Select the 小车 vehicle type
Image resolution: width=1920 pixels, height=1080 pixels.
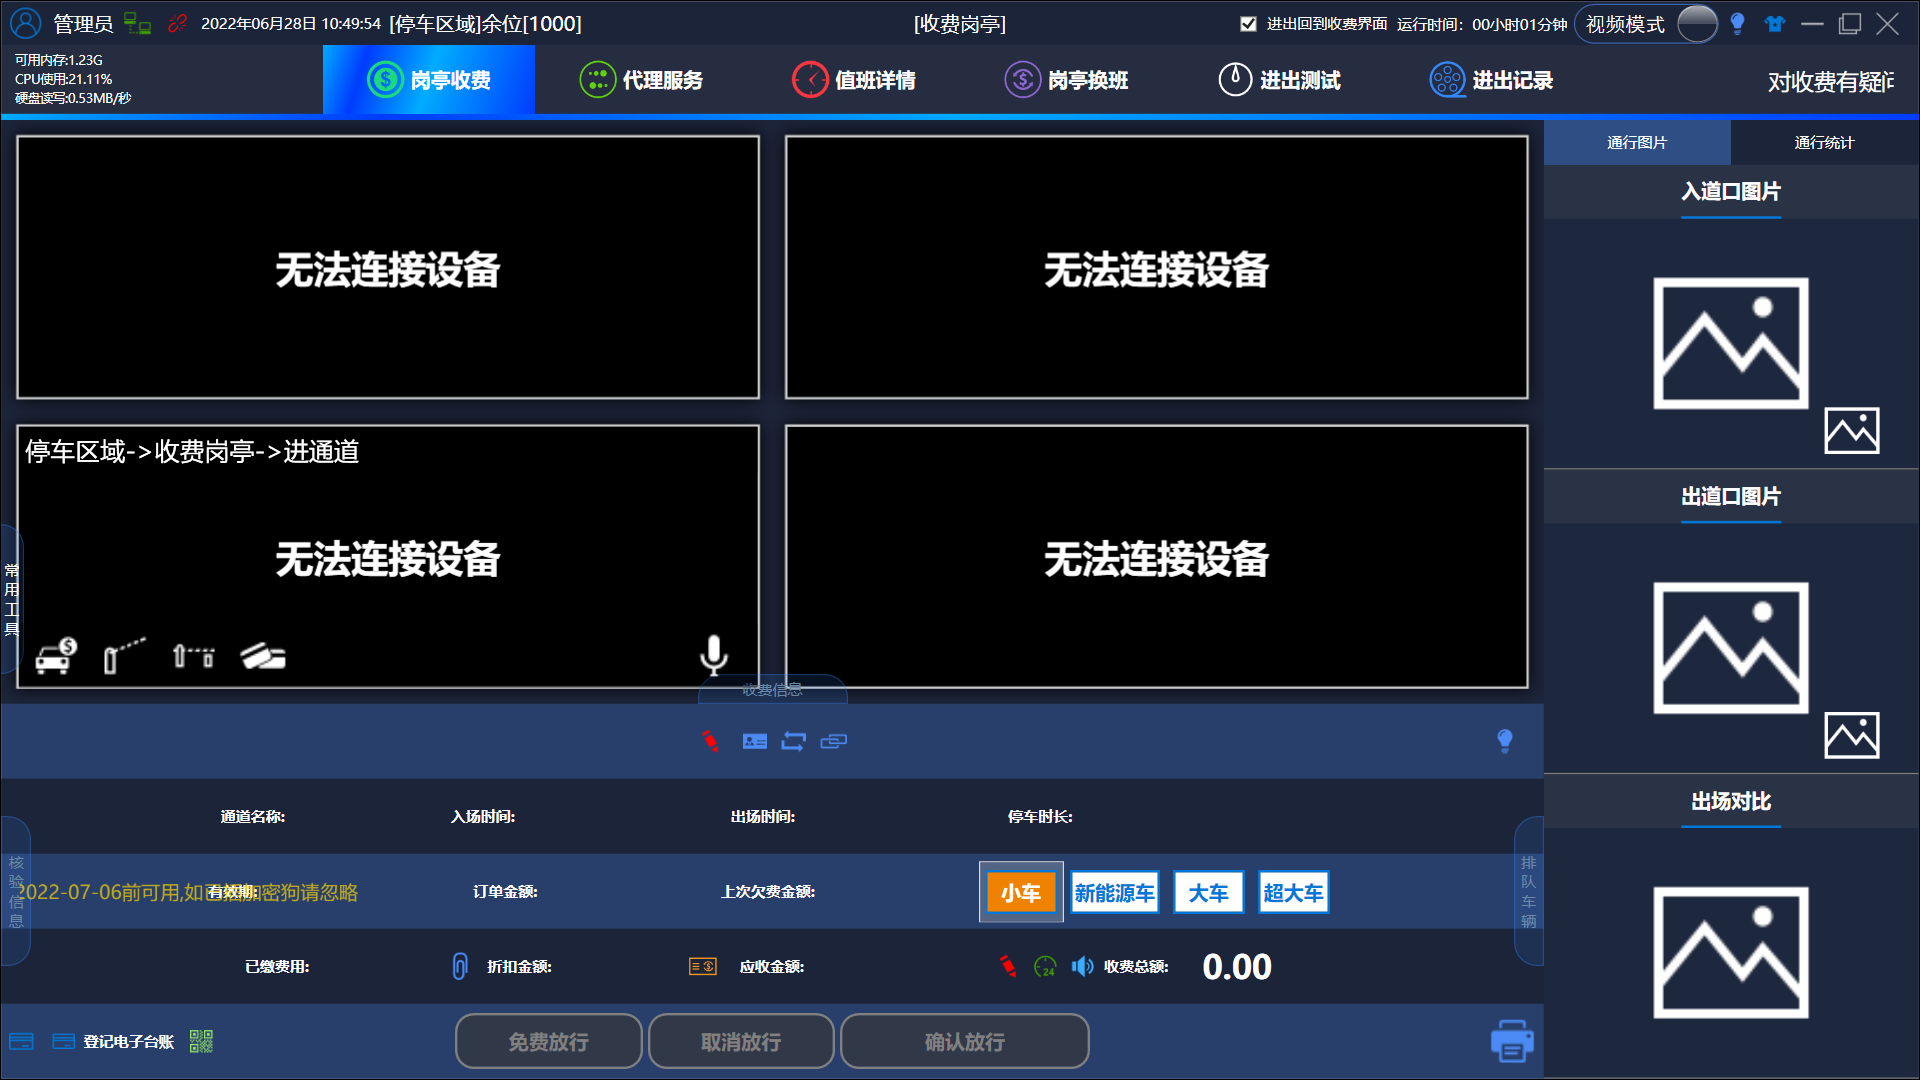(1021, 892)
